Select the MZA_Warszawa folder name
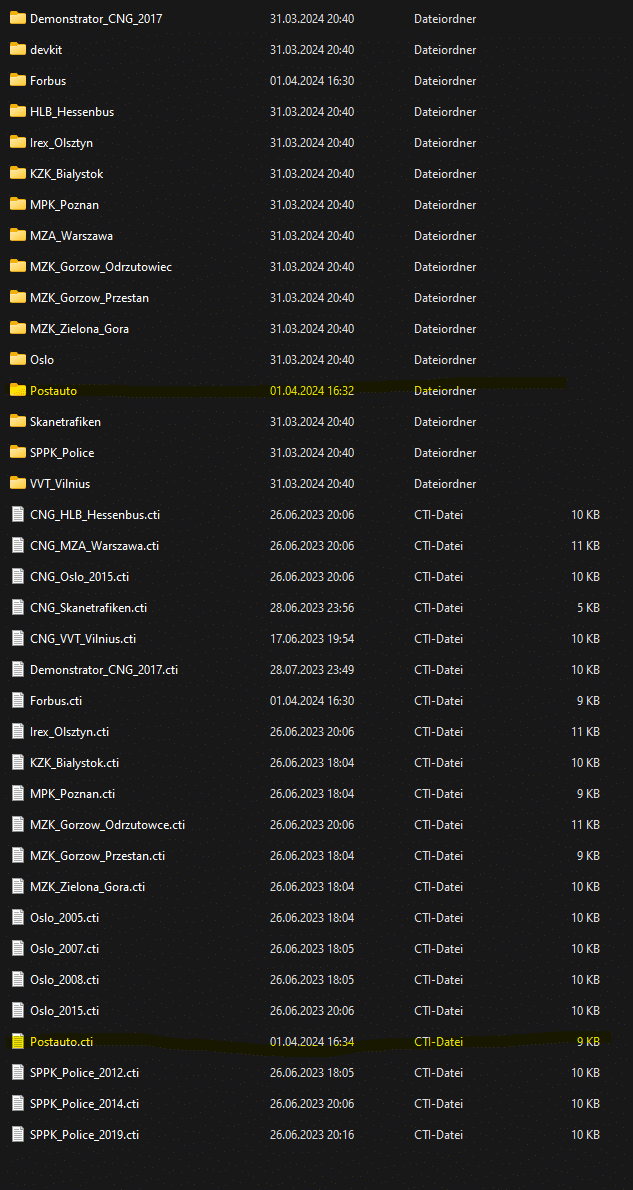 71,236
